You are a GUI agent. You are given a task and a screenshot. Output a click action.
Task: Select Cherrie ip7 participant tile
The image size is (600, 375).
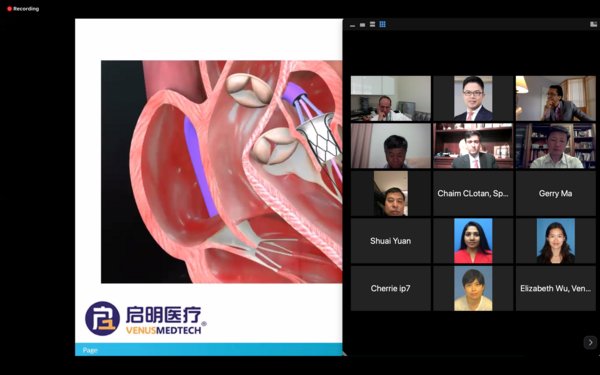[391, 288]
